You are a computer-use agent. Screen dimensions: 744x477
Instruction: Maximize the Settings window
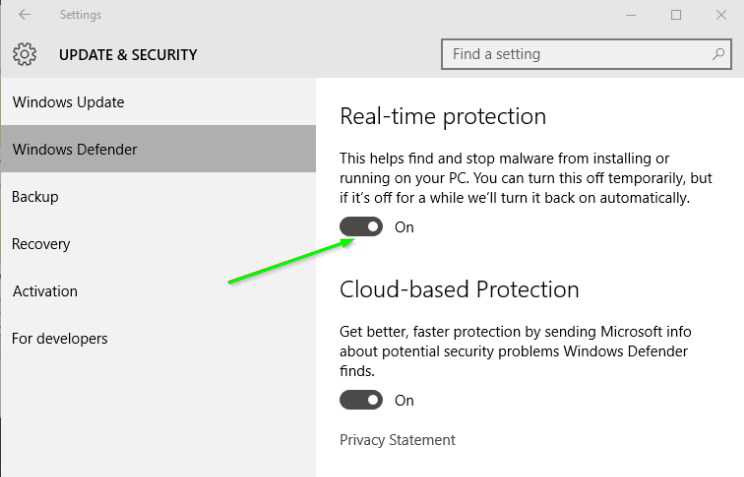[x=676, y=15]
